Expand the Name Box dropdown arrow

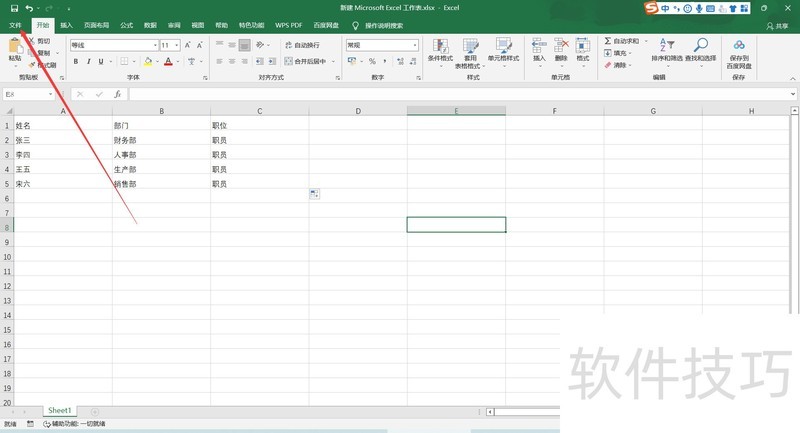click(x=50, y=94)
